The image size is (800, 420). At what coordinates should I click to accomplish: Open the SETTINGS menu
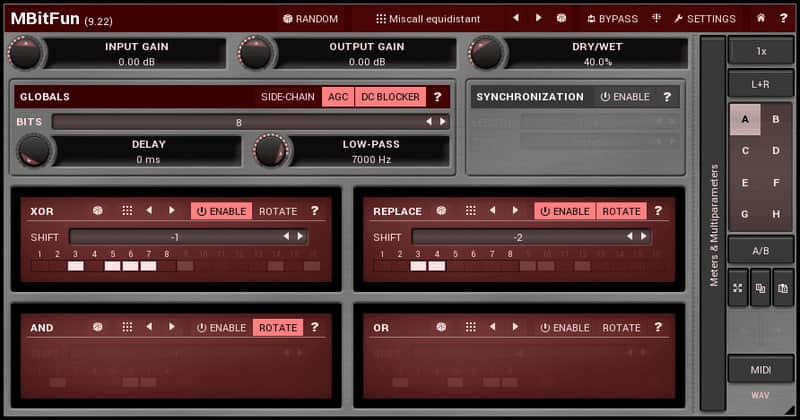coord(705,19)
